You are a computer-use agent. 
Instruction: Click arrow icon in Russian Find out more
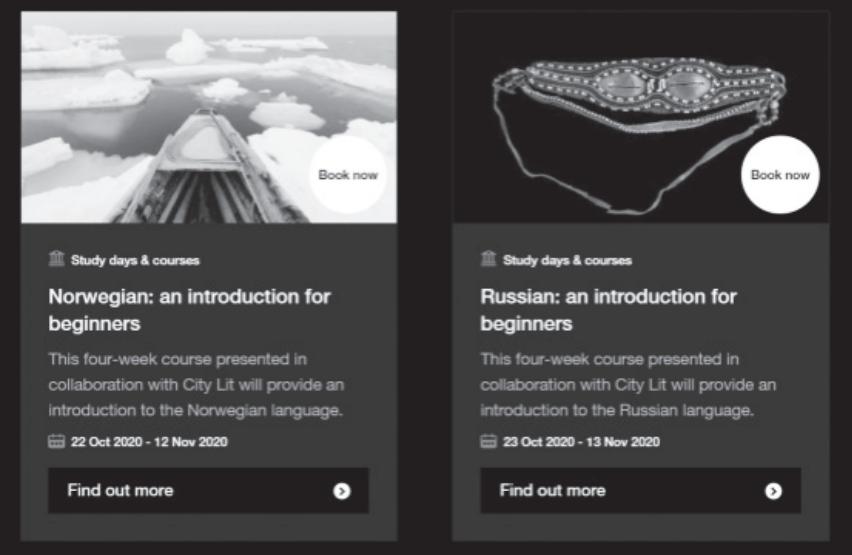click(773, 491)
